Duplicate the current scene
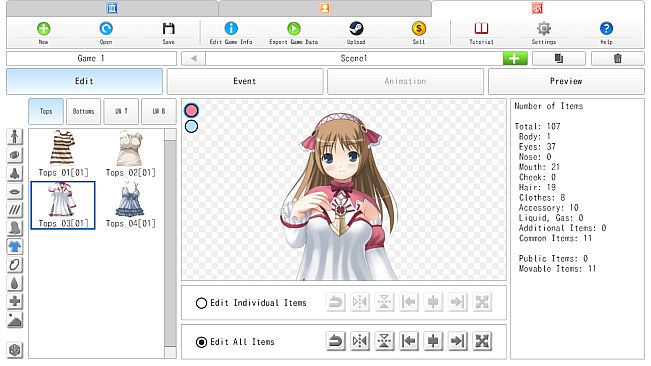Screen dimensions: 651x366 [x=559, y=59]
